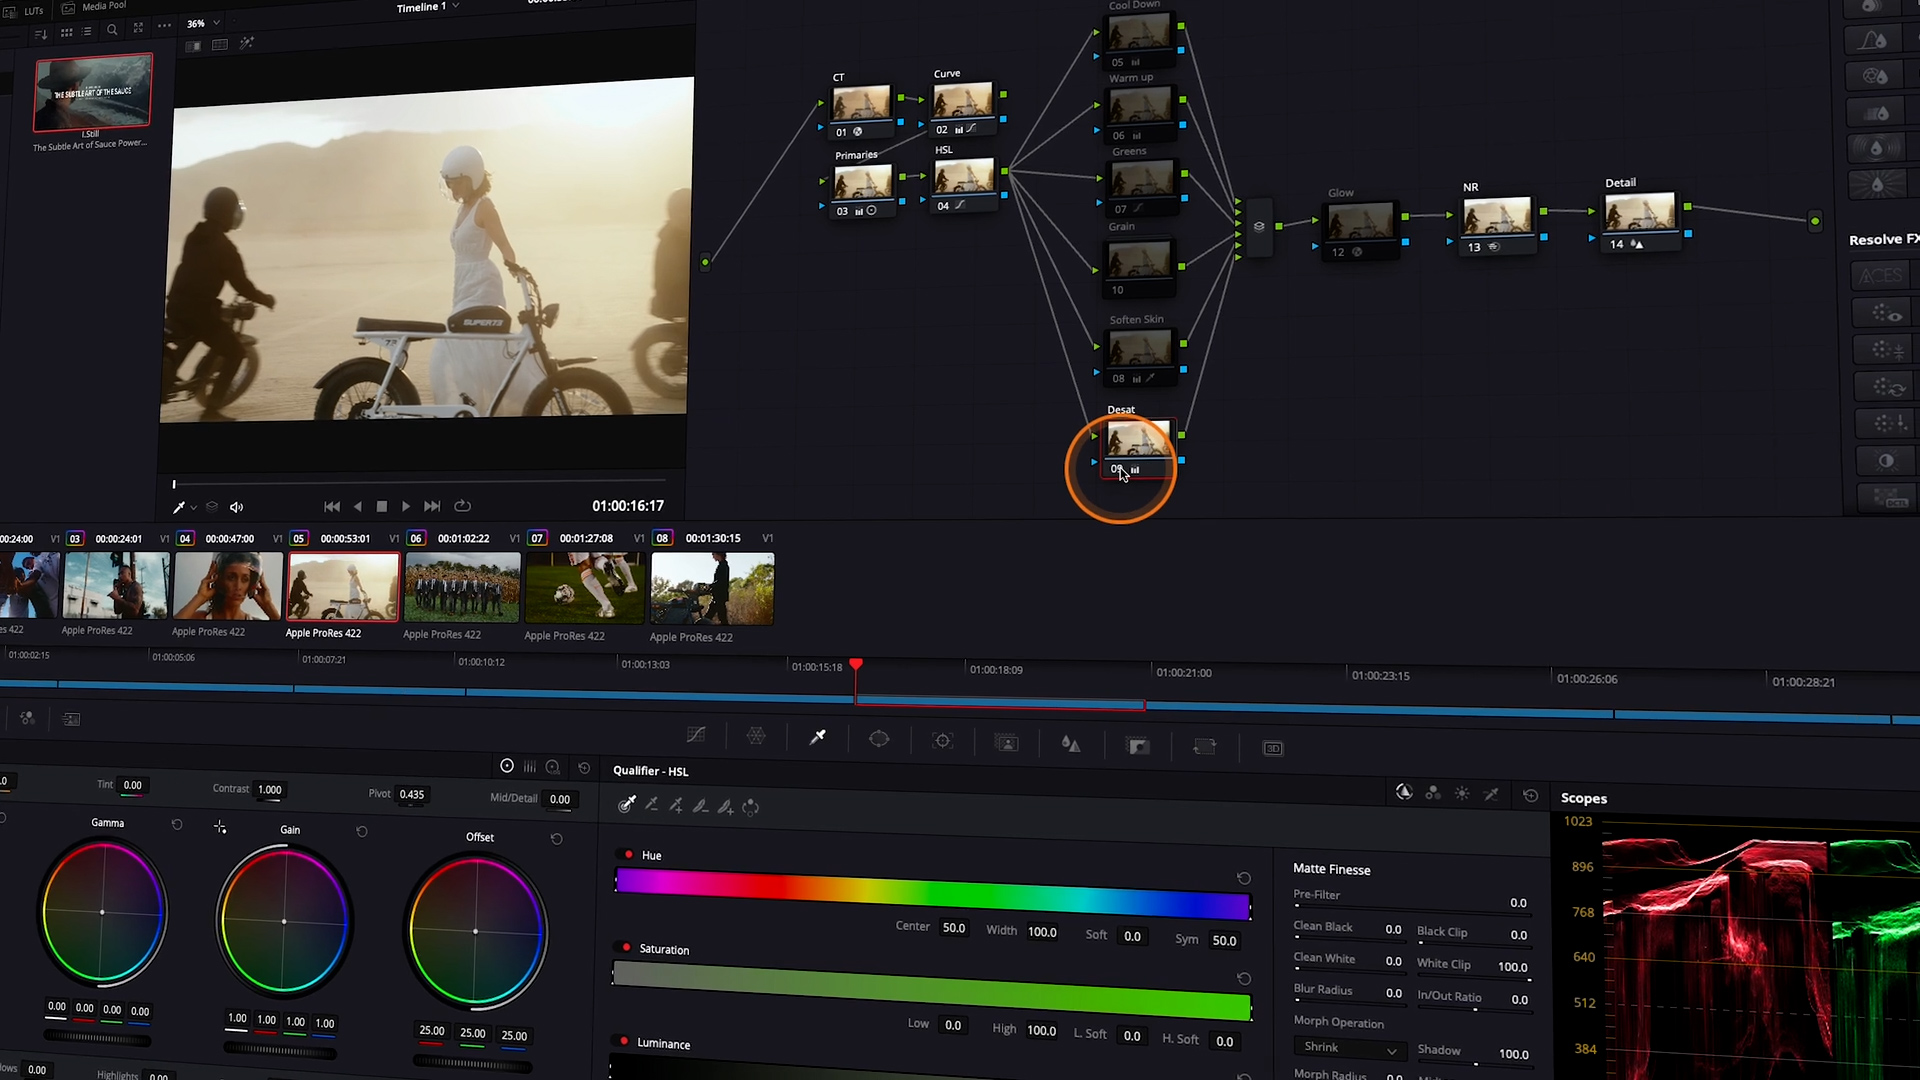1920x1080 pixels.
Task: Open the media pool search icon
Action: (112, 30)
